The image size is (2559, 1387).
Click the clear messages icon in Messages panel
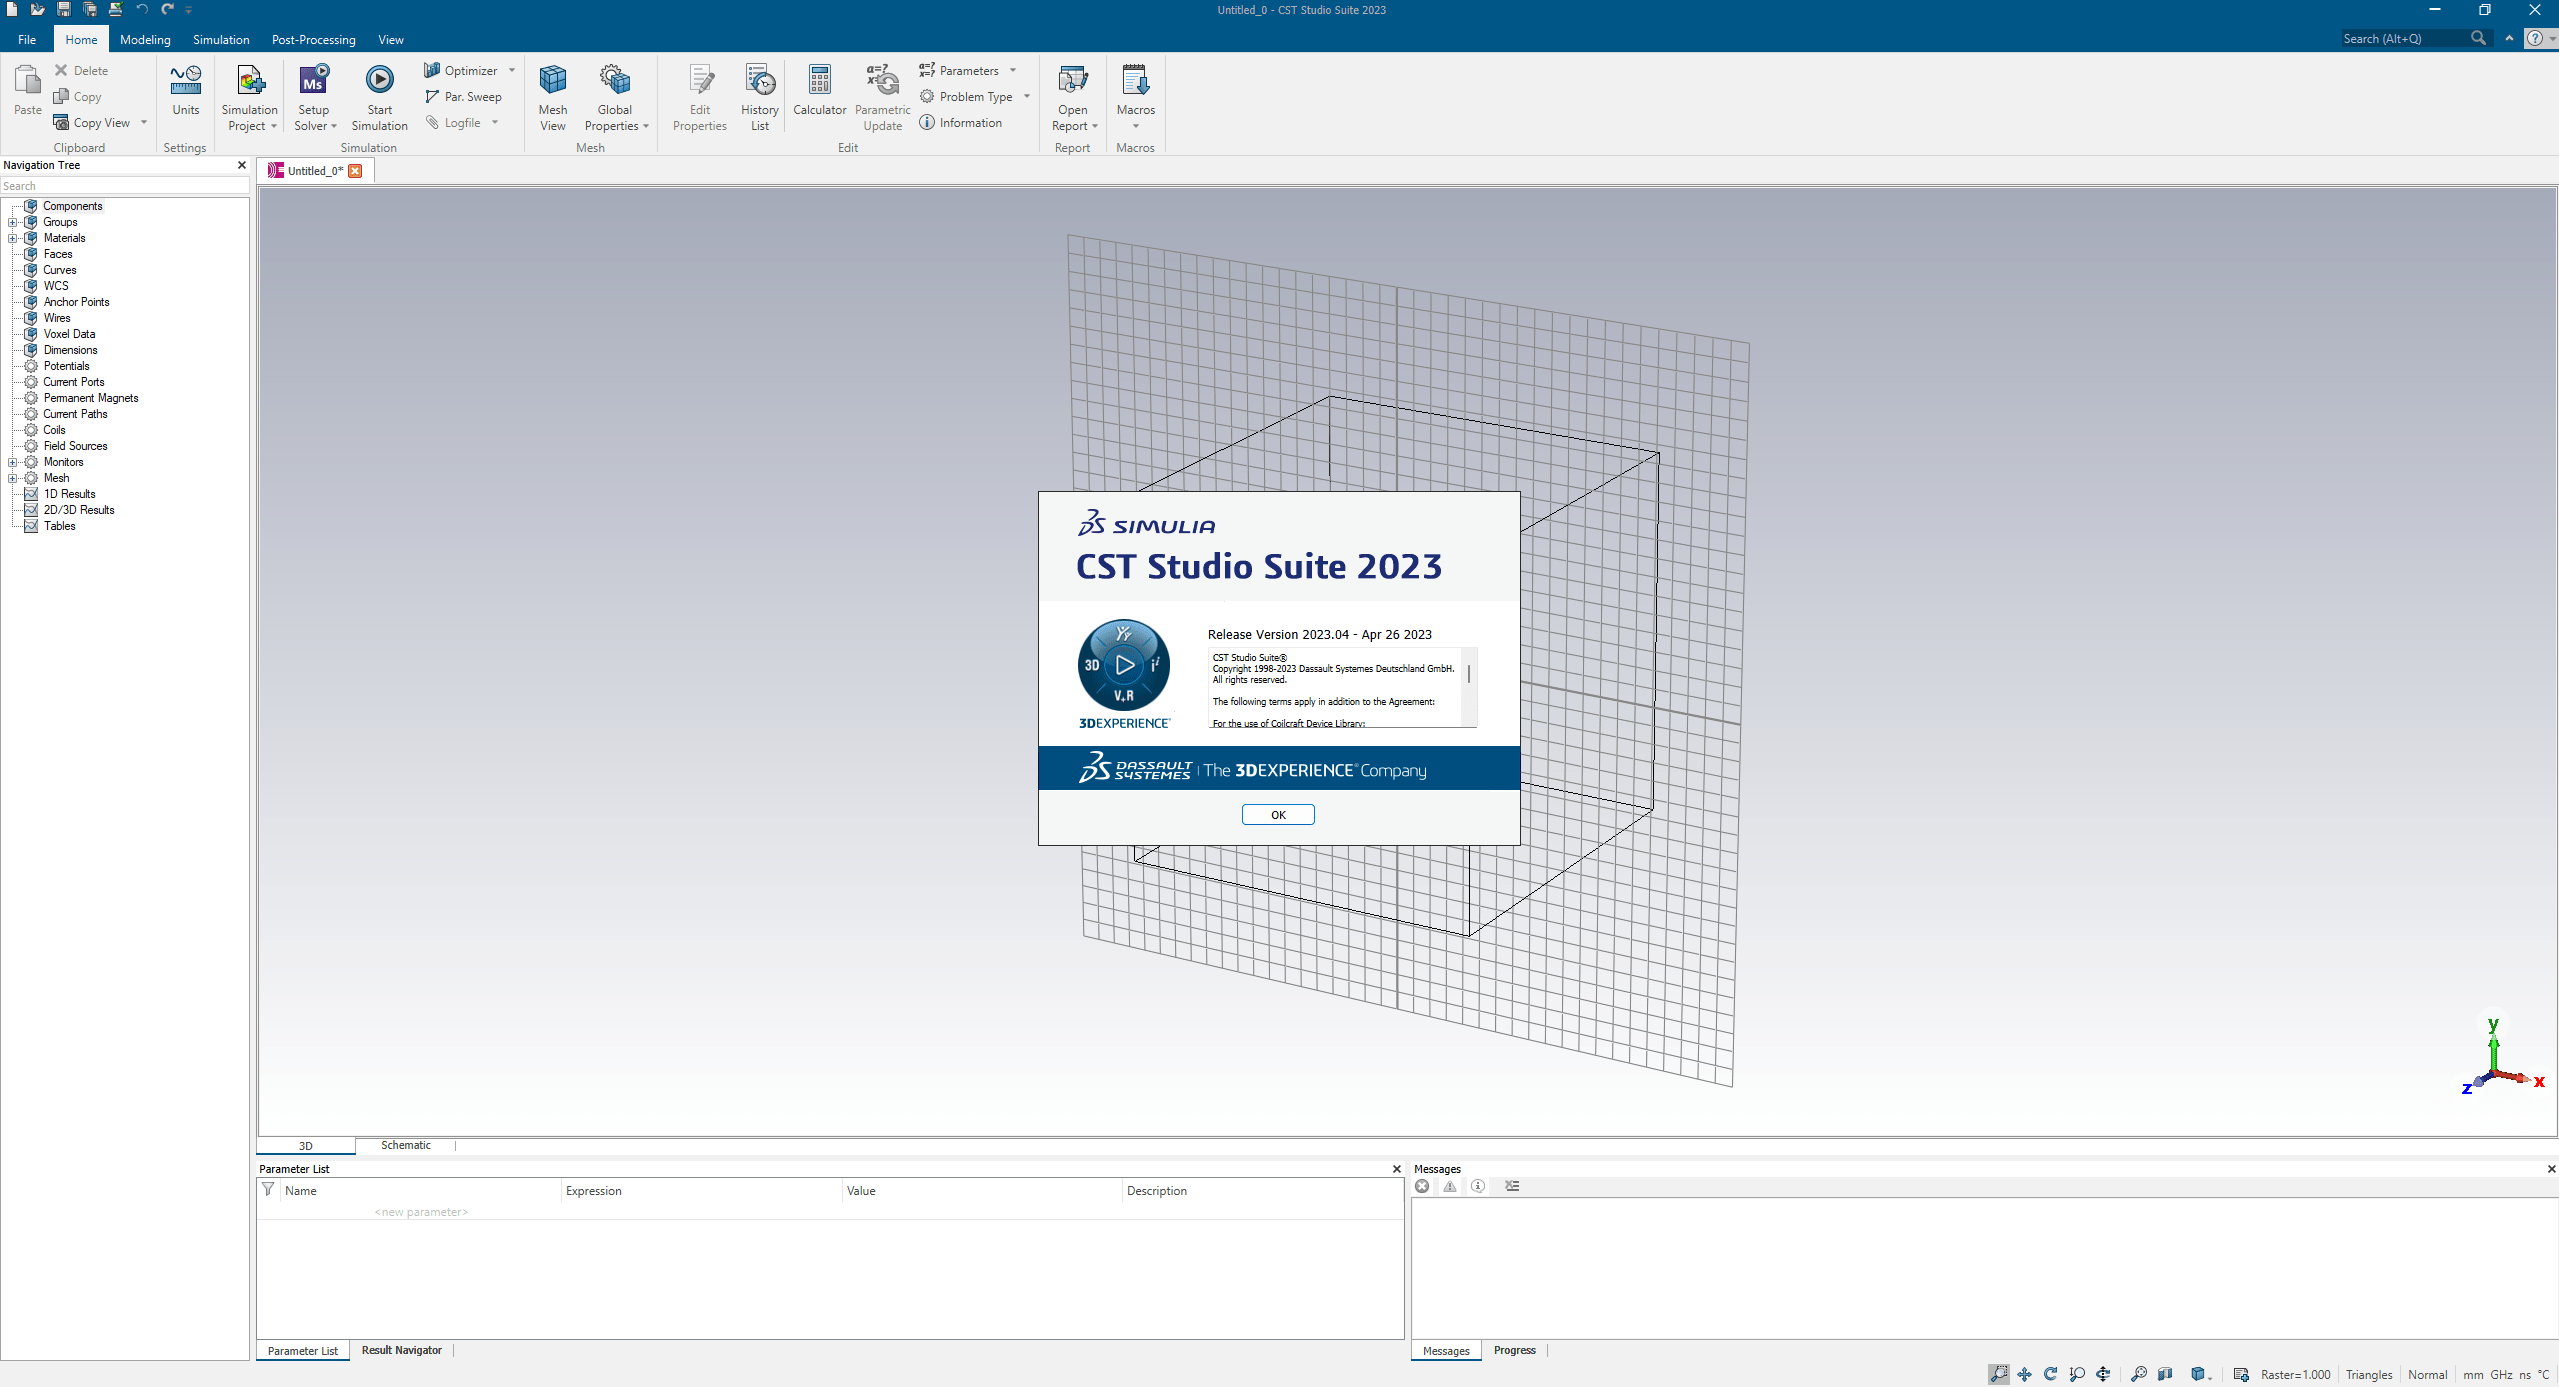1512,1186
